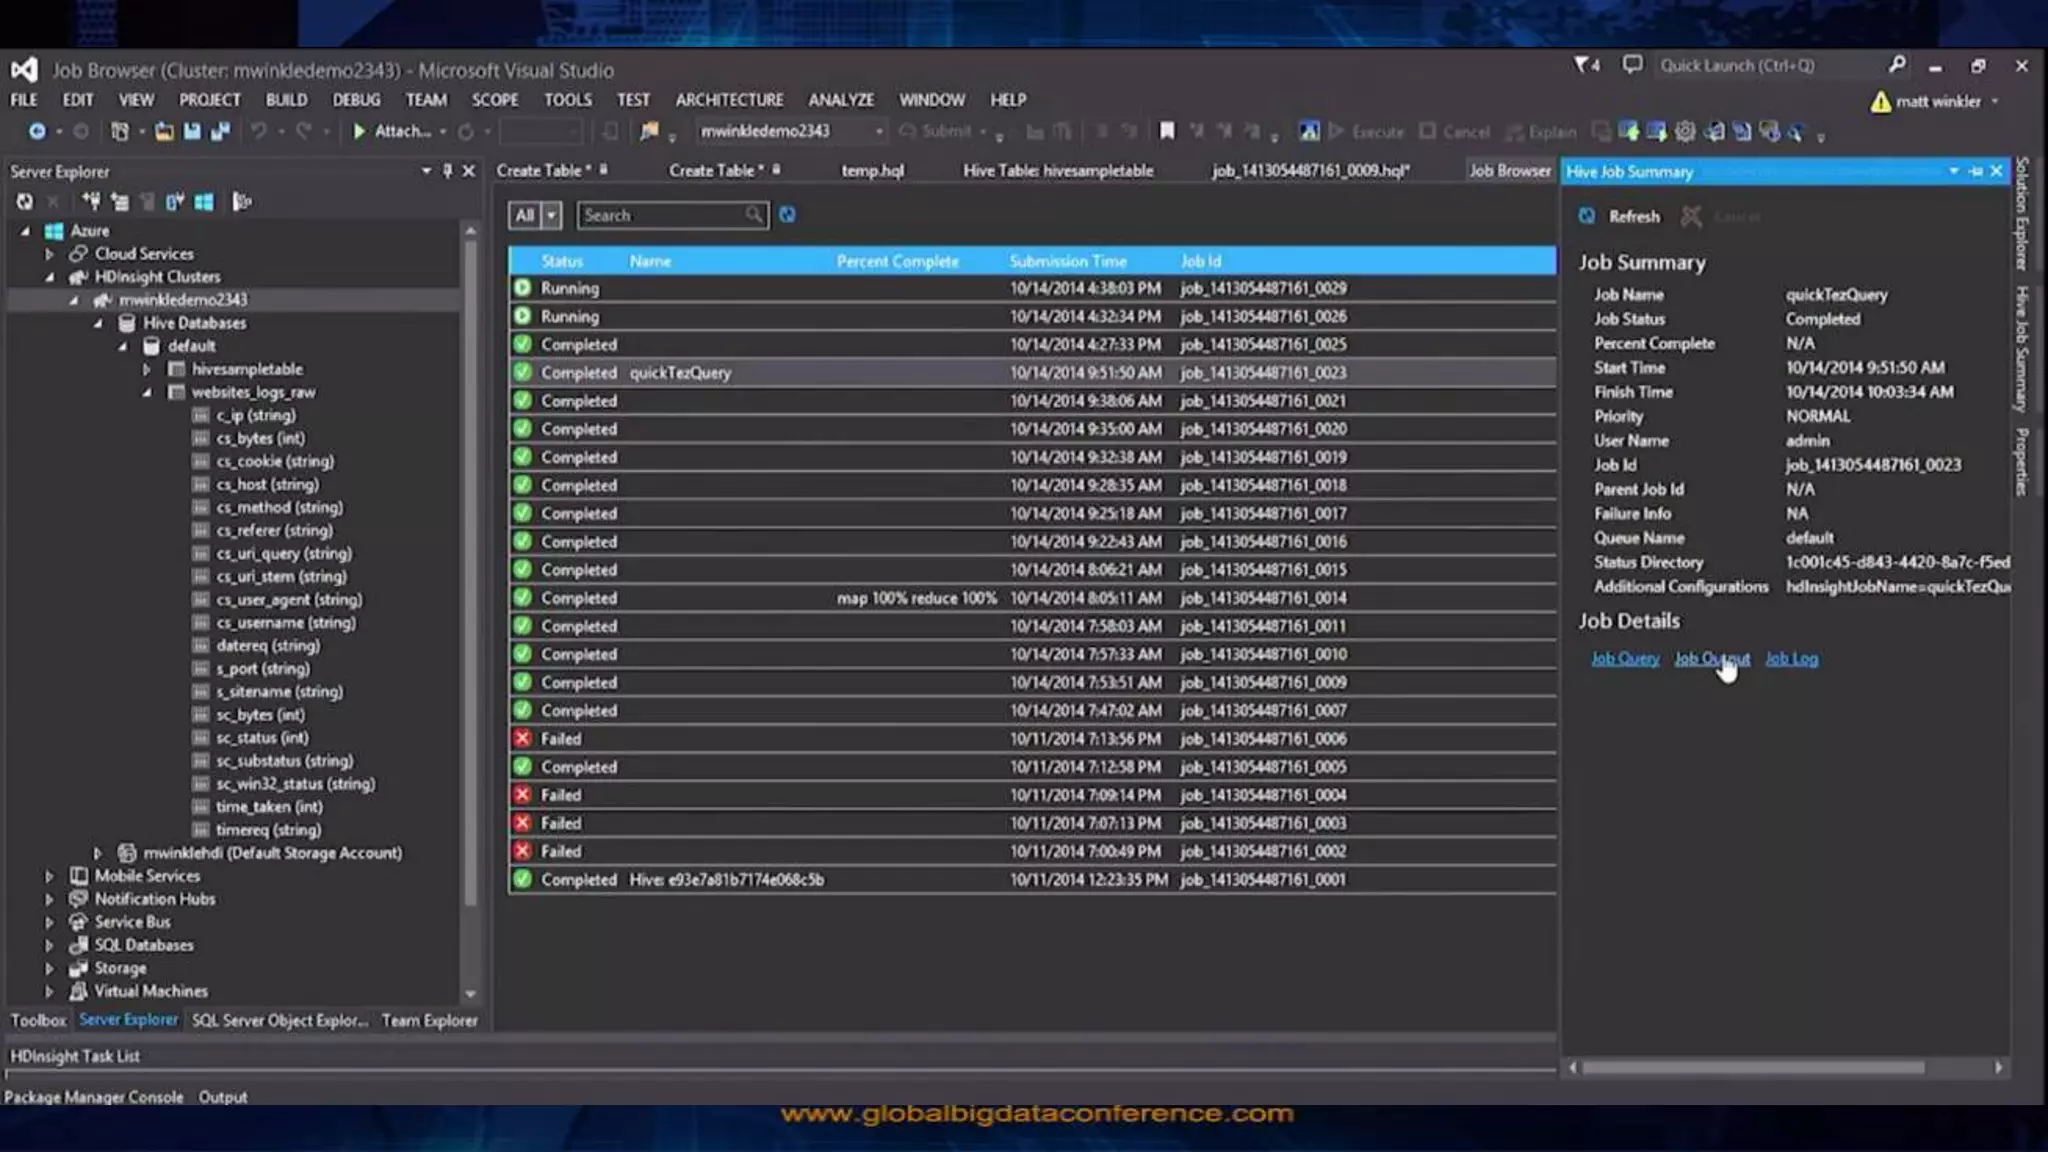The width and height of the screenshot is (2048, 1152).
Task: Click Save All in the toolbar
Action: 219,131
